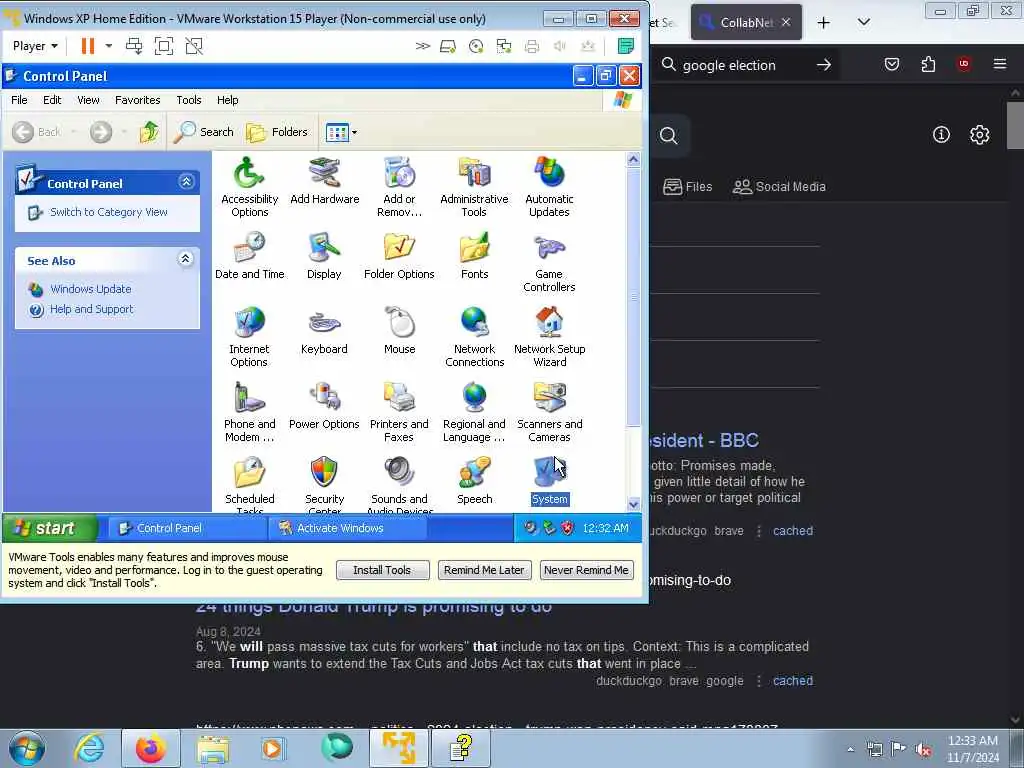
Task: Open Automatic Updates icon
Action: pos(549,187)
